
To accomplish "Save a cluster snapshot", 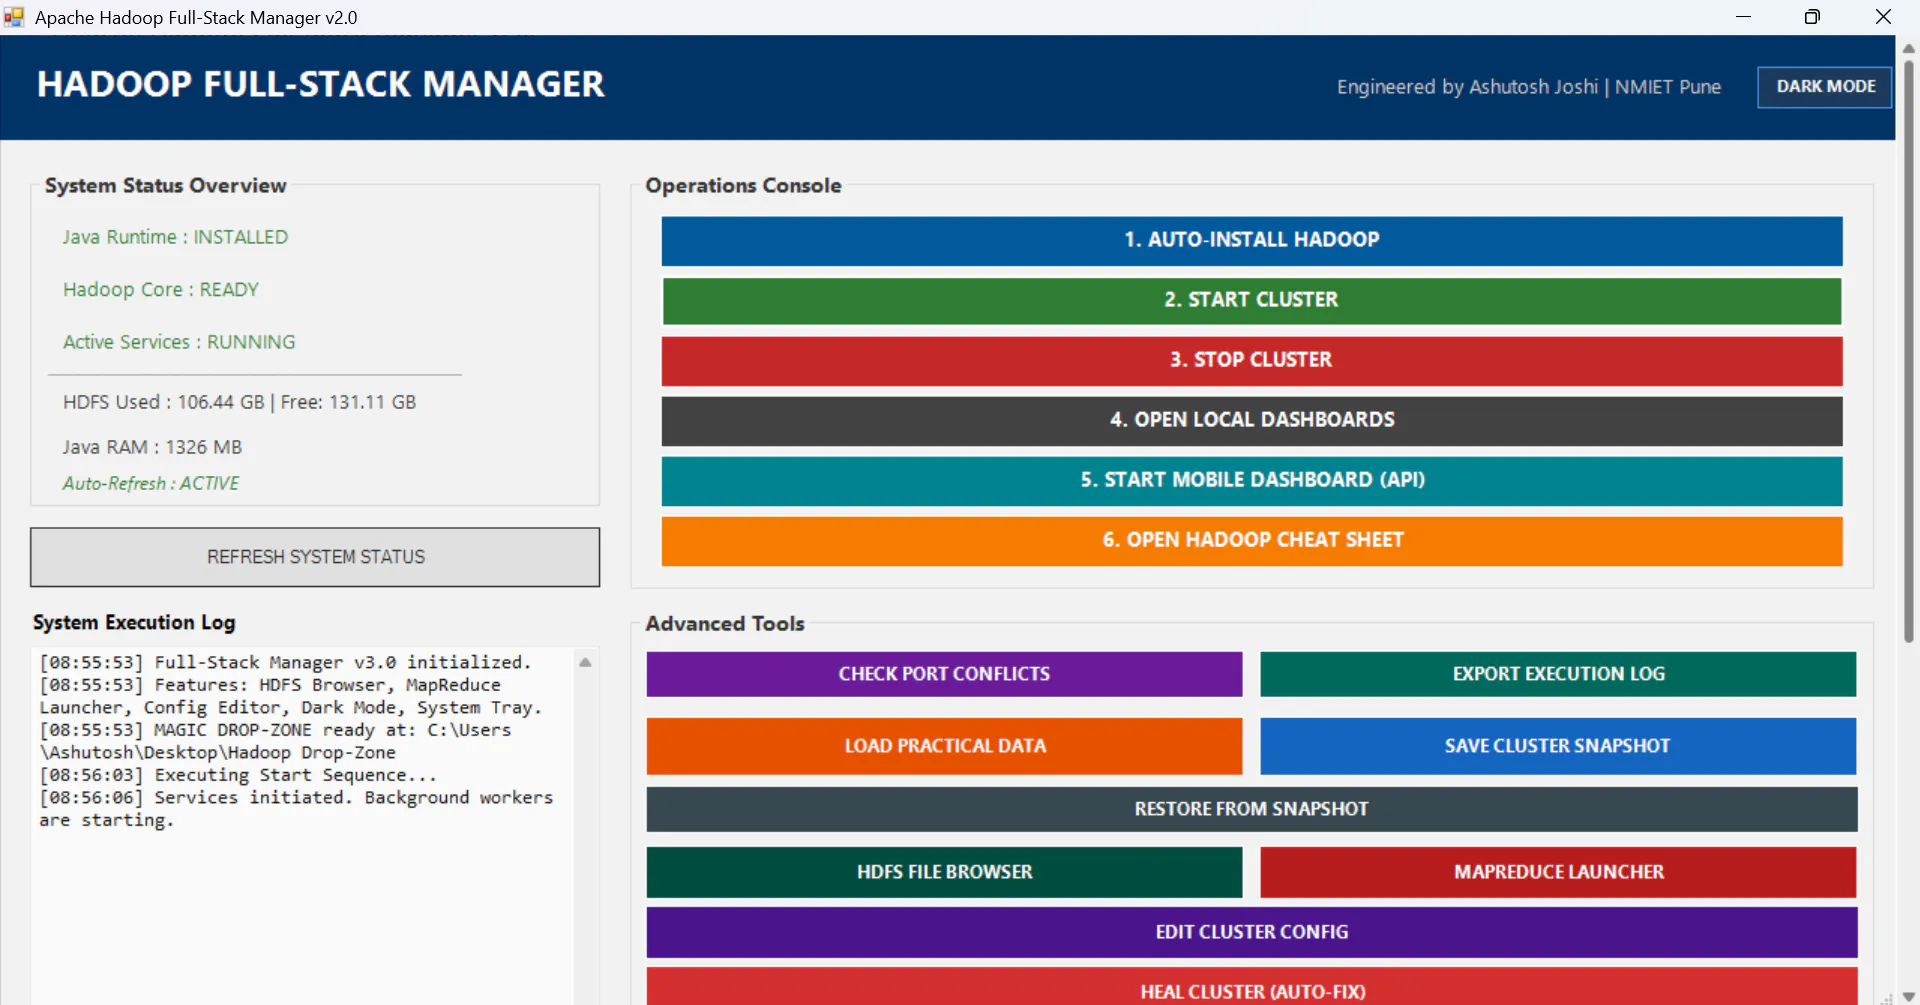I will pos(1558,746).
